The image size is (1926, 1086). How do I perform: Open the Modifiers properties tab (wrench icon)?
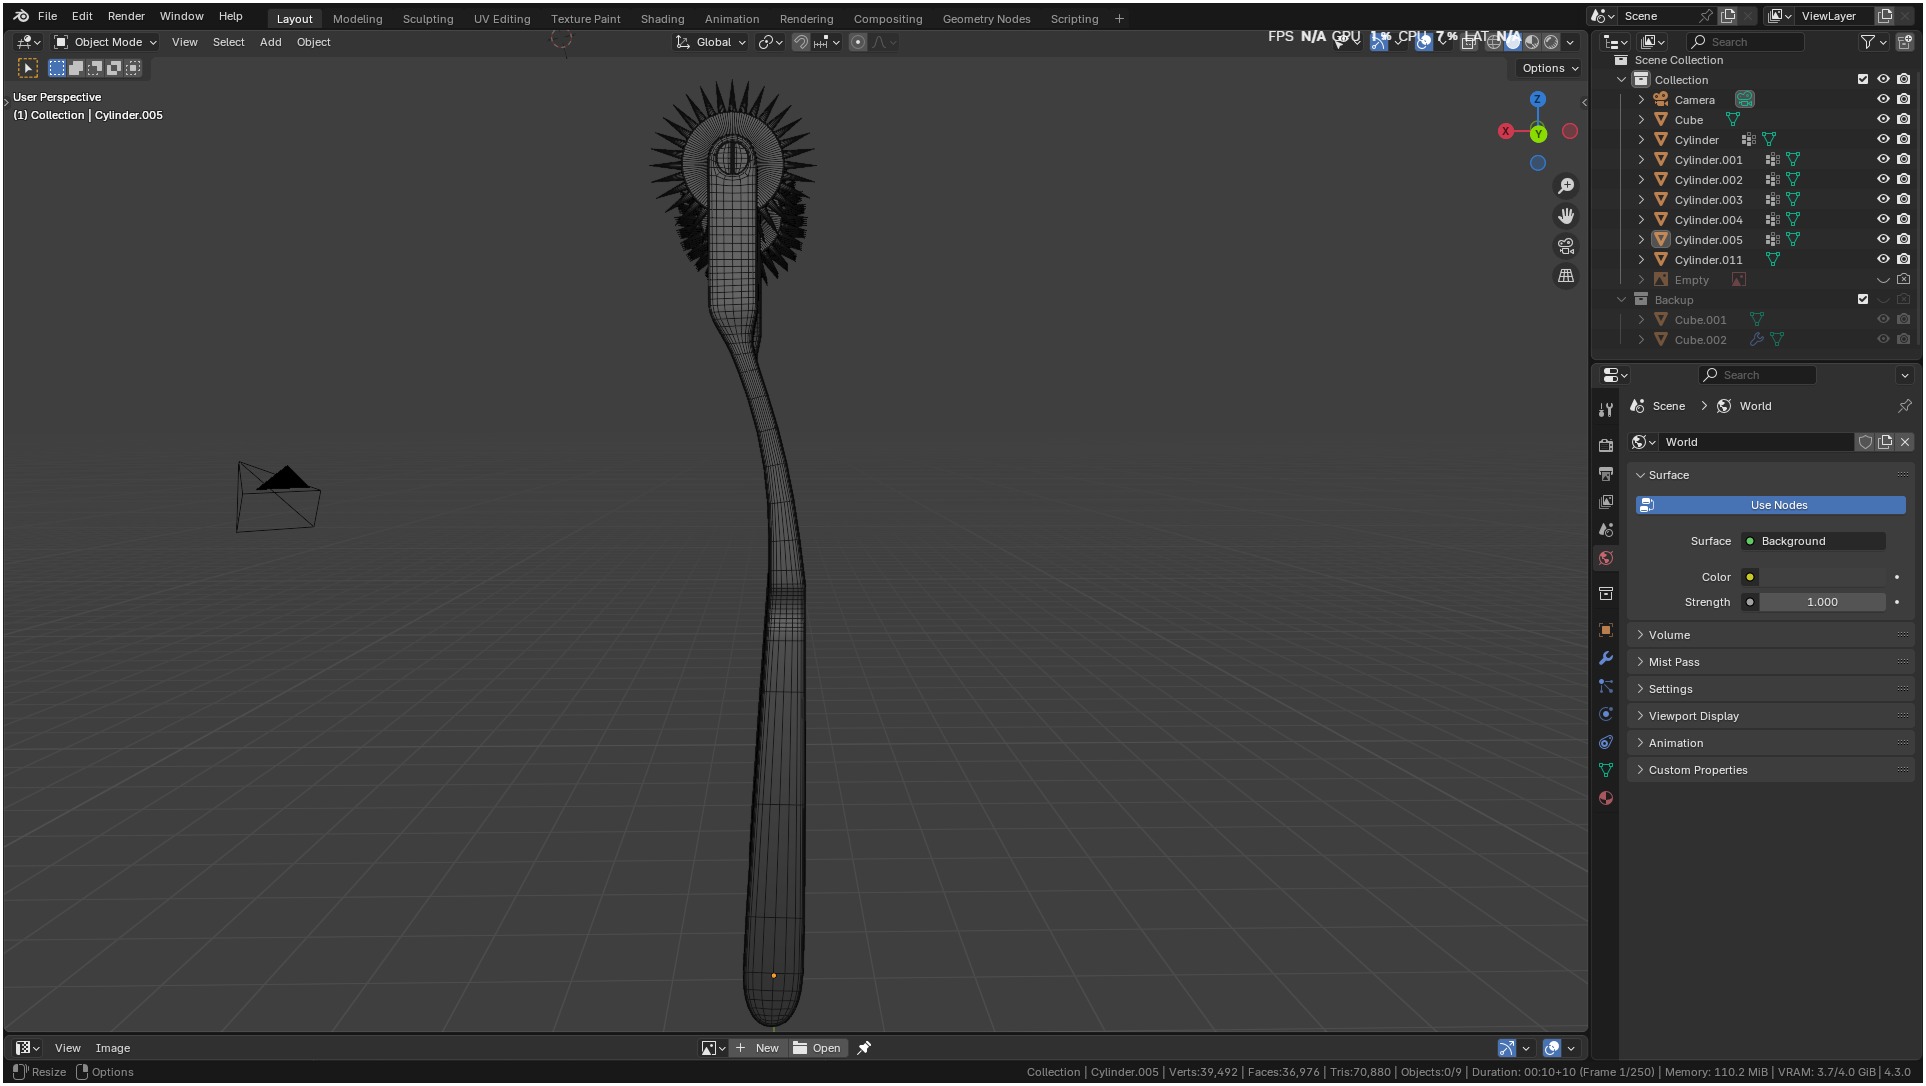[1606, 658]
